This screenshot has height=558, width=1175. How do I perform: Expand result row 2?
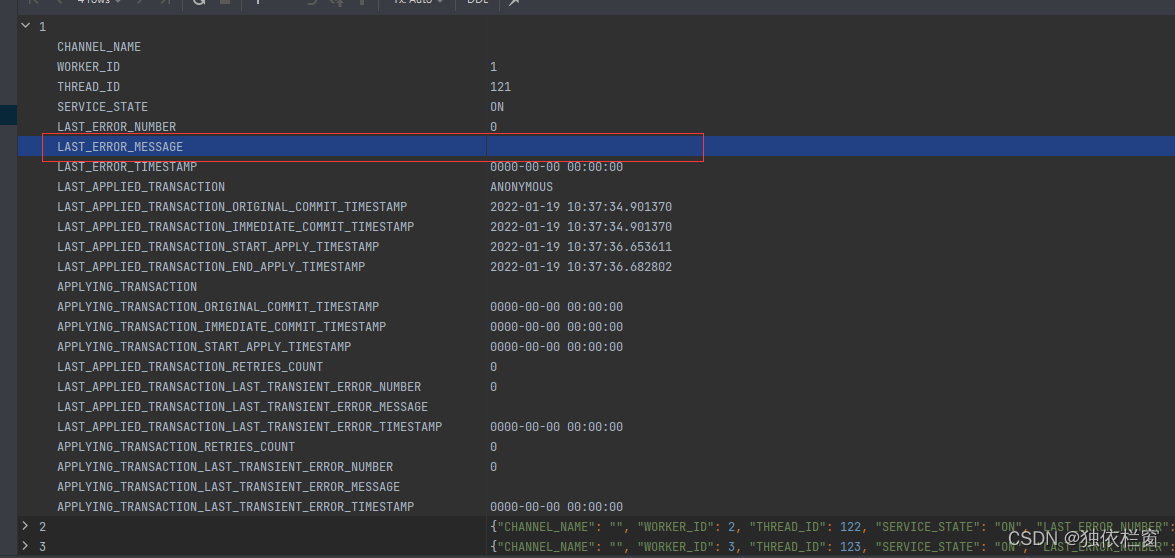click(25, 526)
